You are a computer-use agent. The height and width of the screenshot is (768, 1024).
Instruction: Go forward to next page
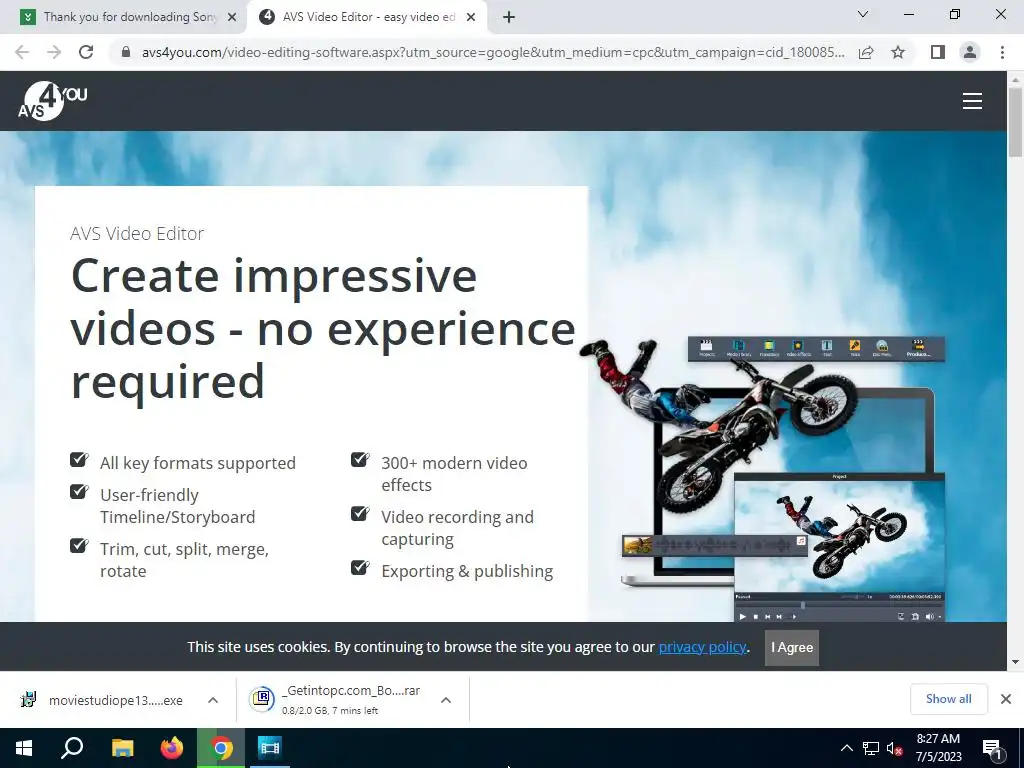point(54,52)
